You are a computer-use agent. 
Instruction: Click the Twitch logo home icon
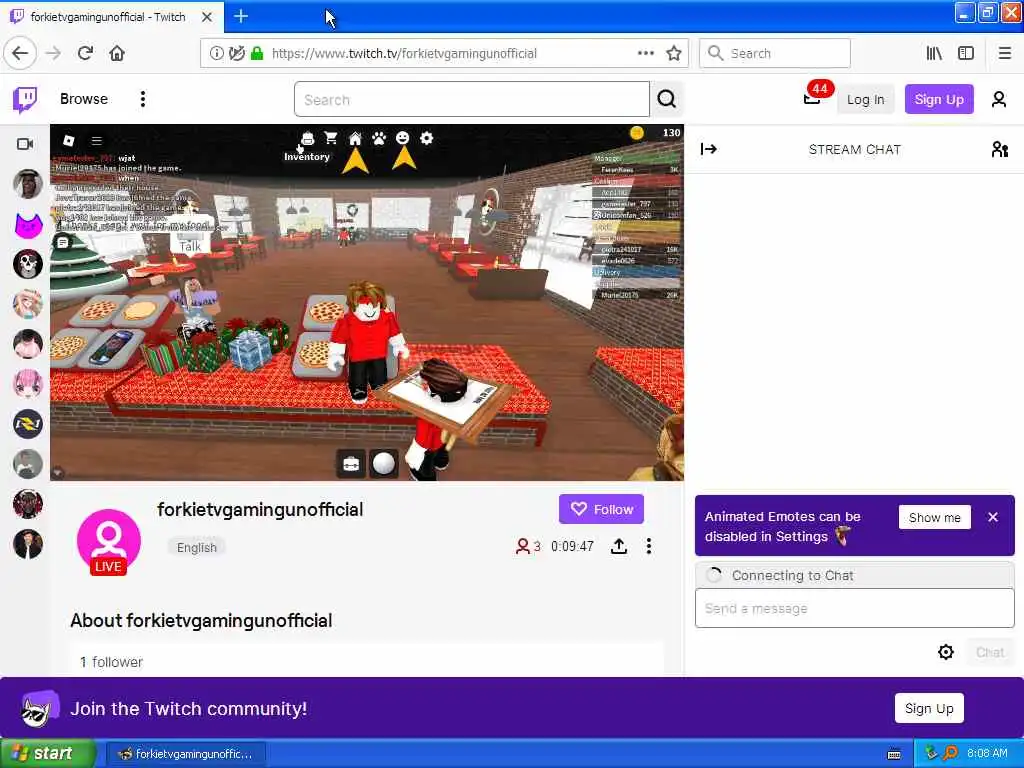[25, 99]
